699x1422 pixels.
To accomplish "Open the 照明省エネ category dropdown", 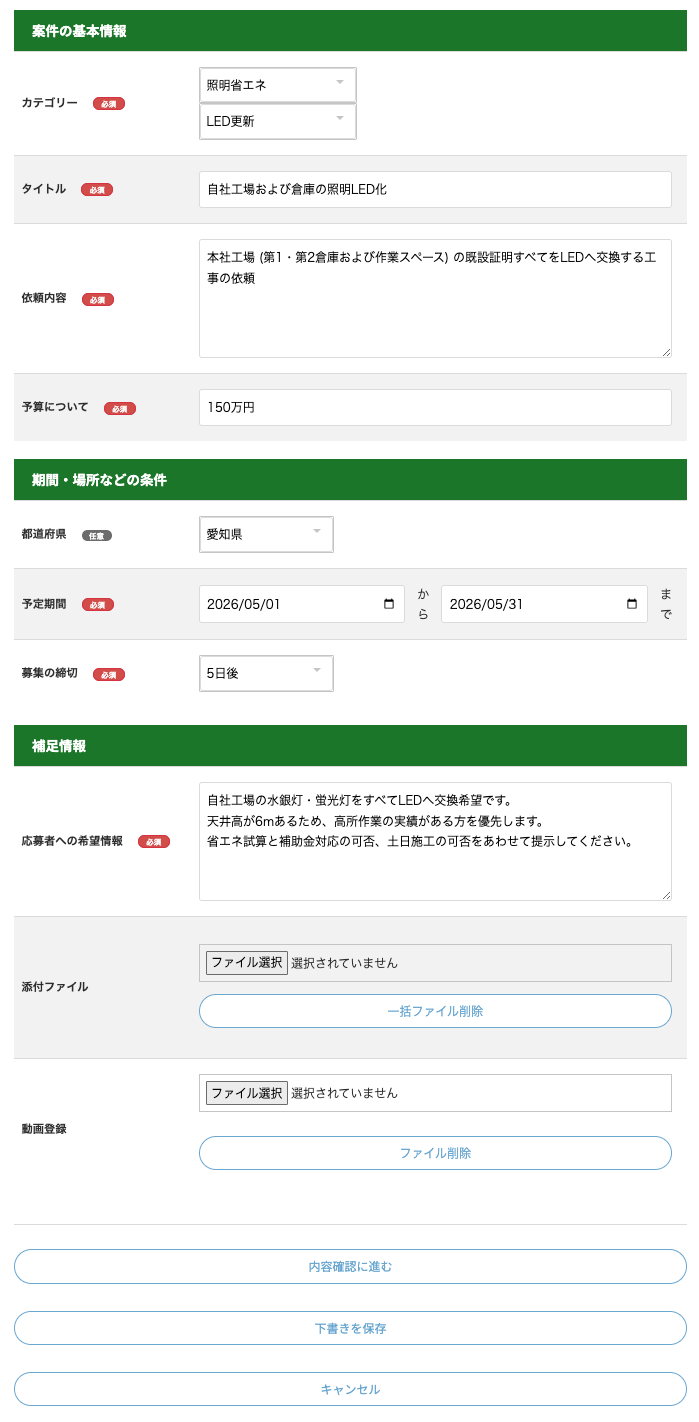I will click(x=278, y=85).
